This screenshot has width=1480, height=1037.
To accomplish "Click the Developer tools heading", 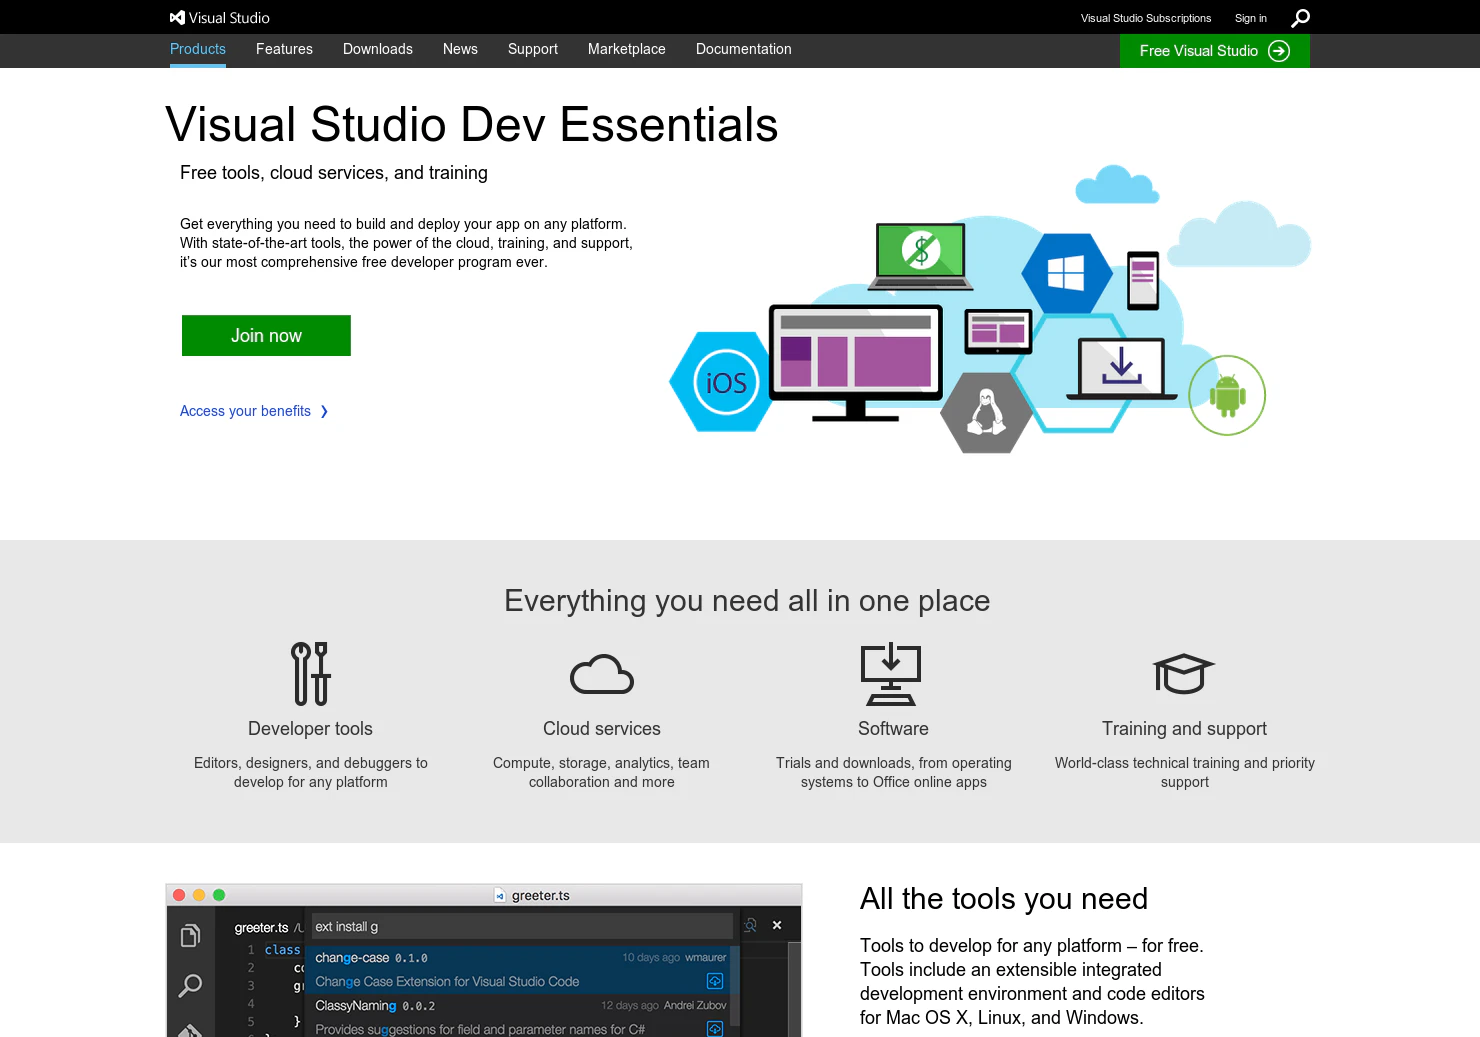I will coord(310,729).
